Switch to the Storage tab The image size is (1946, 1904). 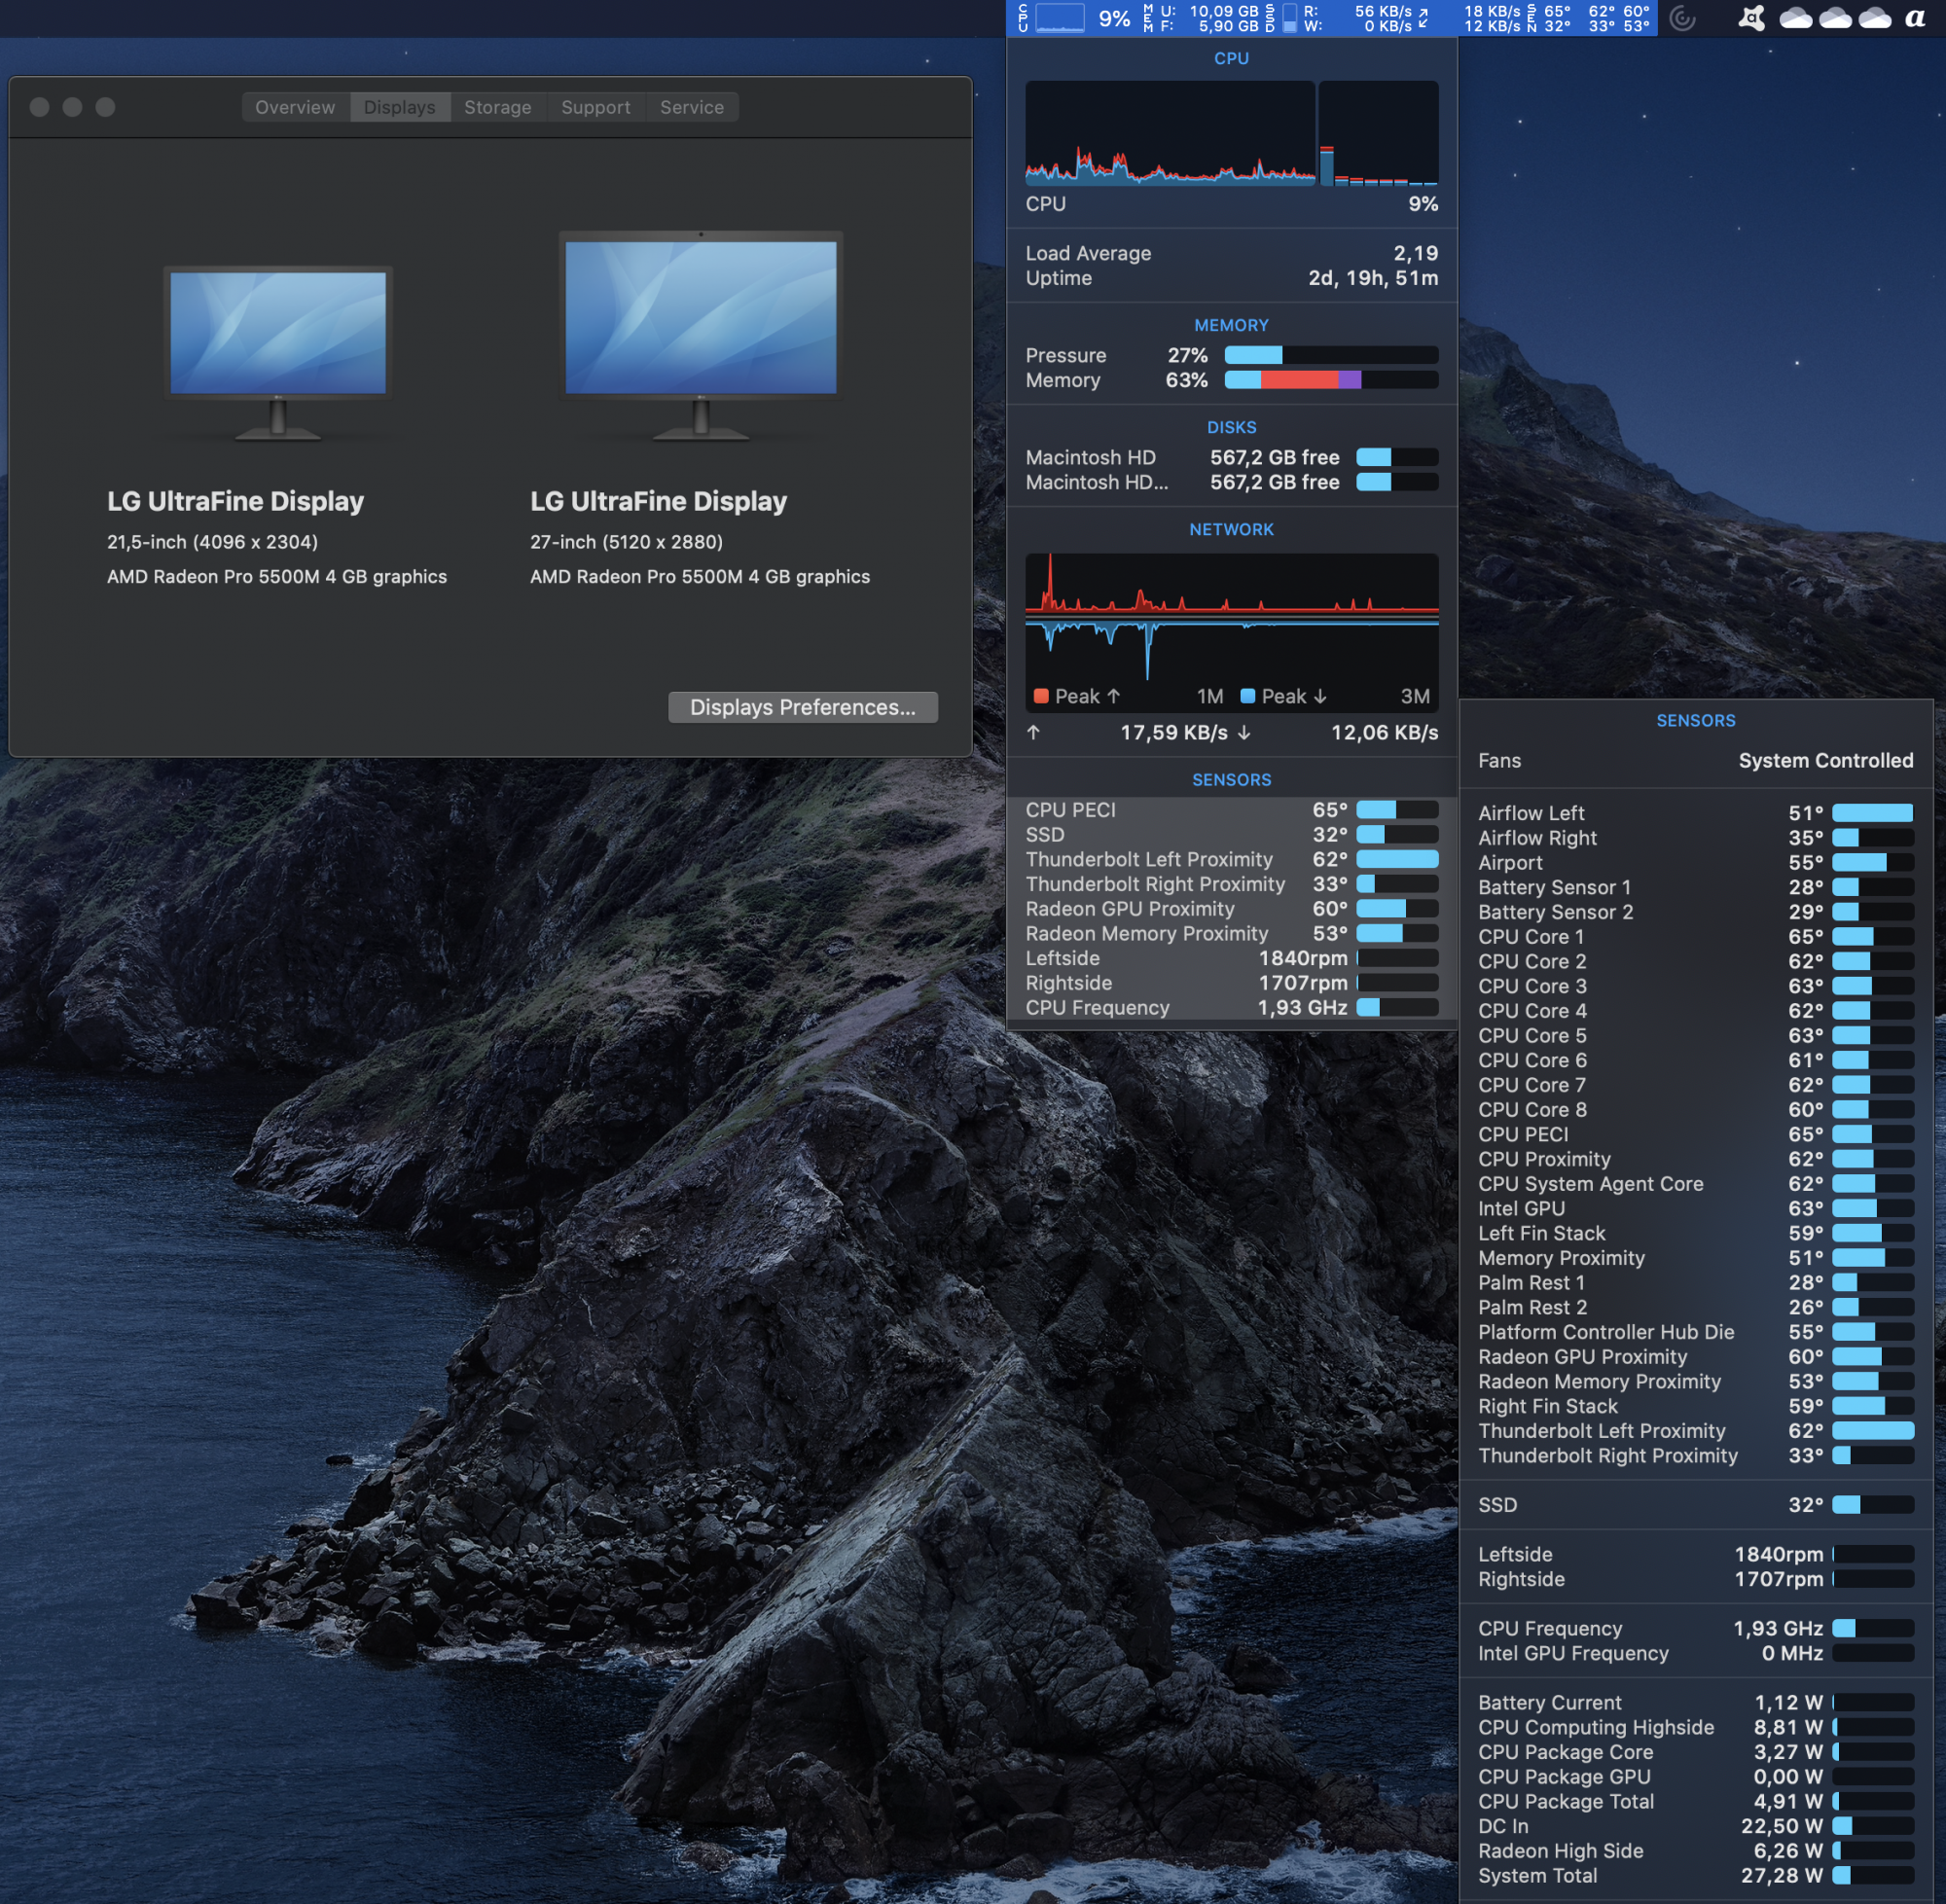497,107
